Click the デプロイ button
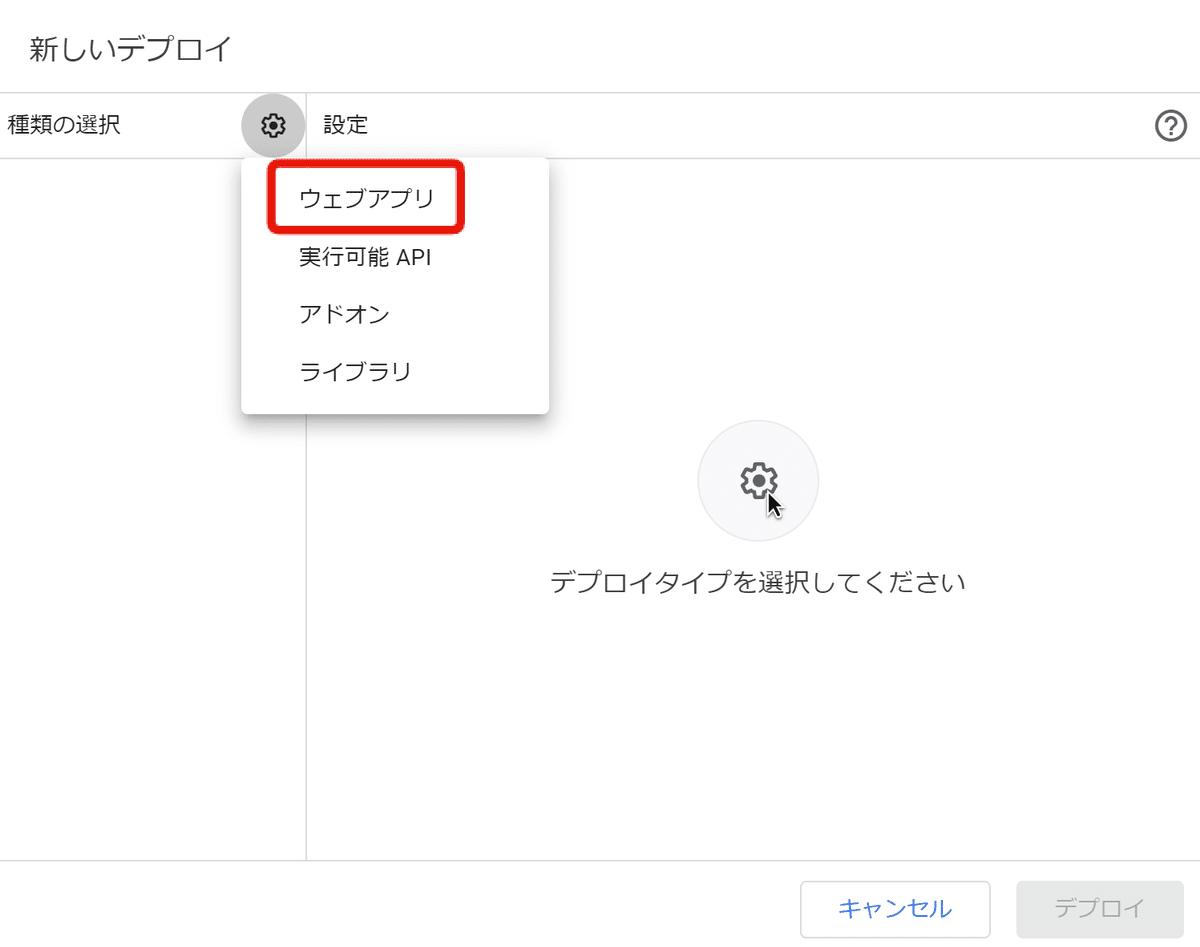 1100,909
